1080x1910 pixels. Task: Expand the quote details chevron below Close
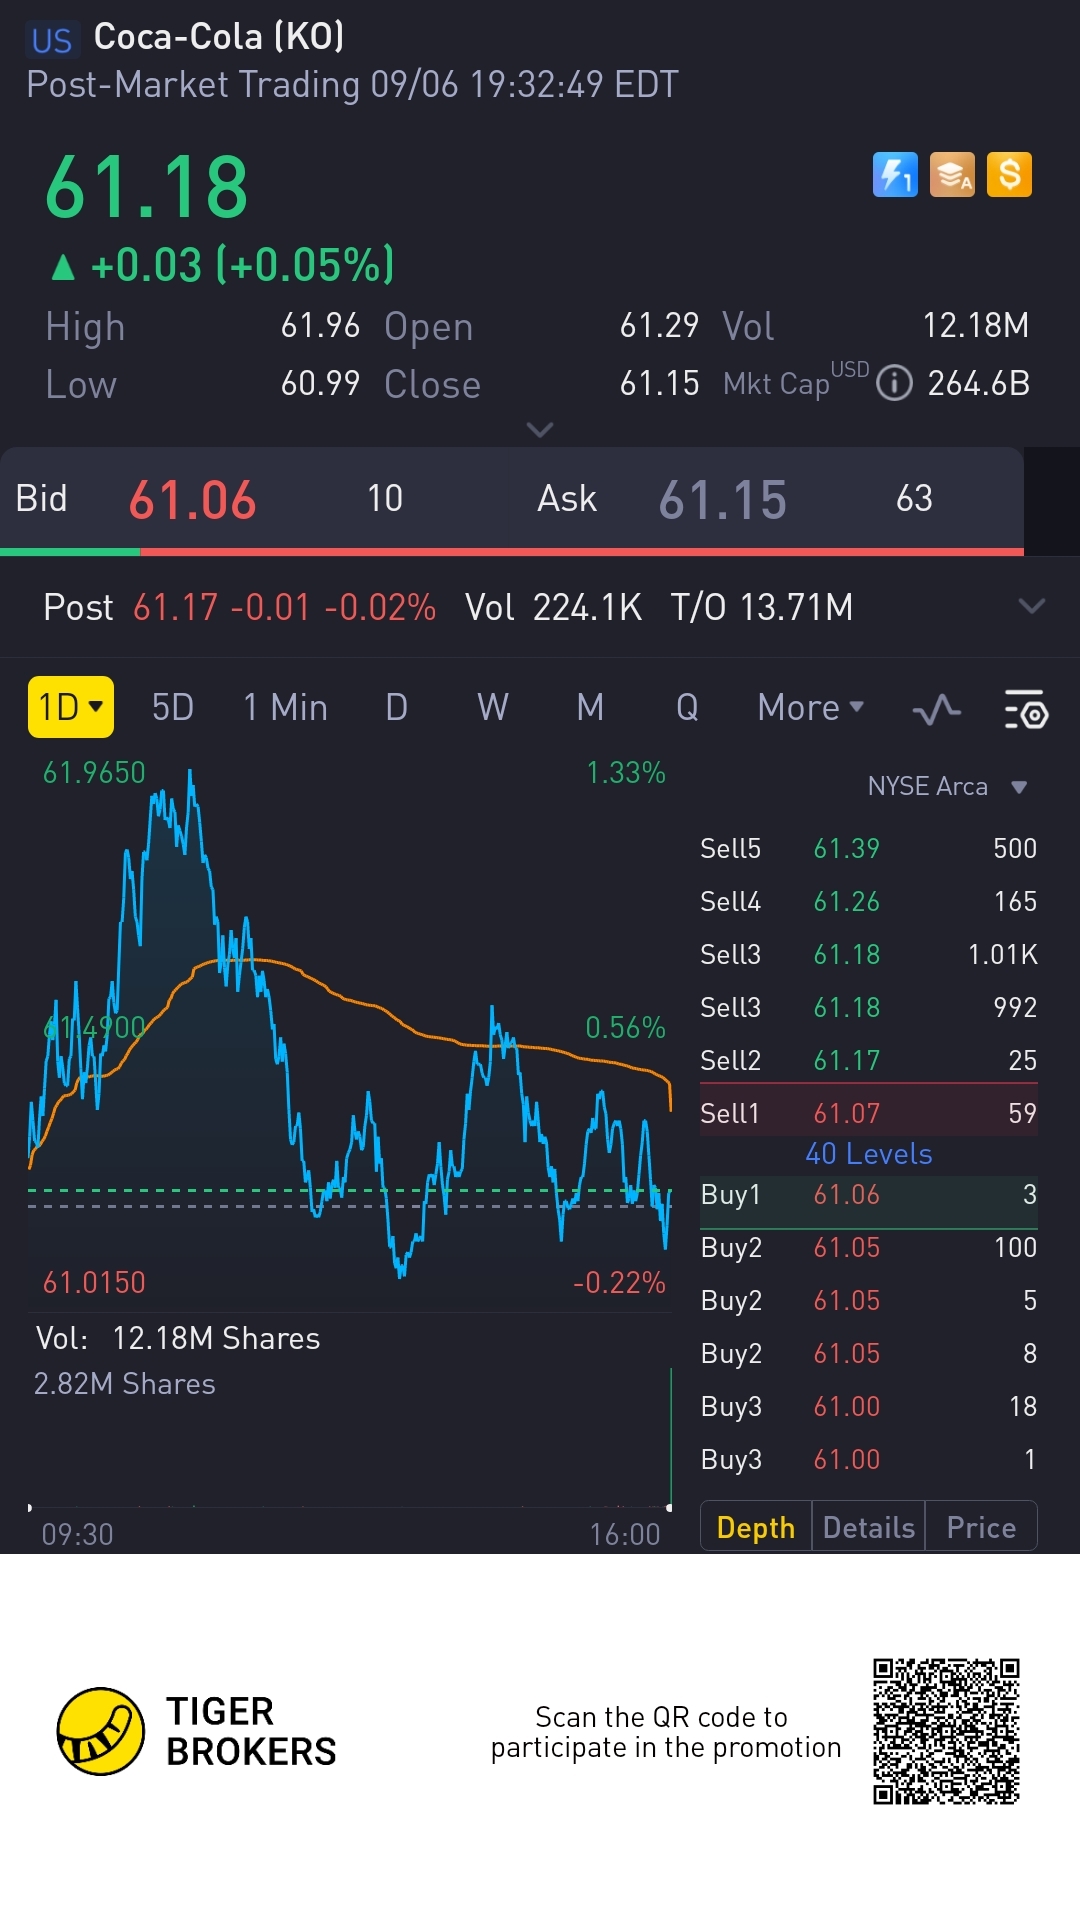tap(540, 430)
